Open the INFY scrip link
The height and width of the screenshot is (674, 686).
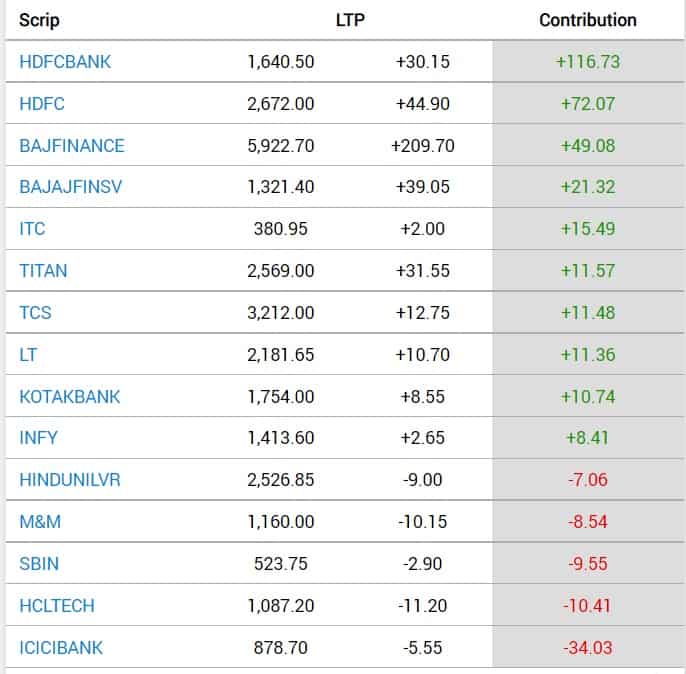pyautogui.click(x=38, y=438)
